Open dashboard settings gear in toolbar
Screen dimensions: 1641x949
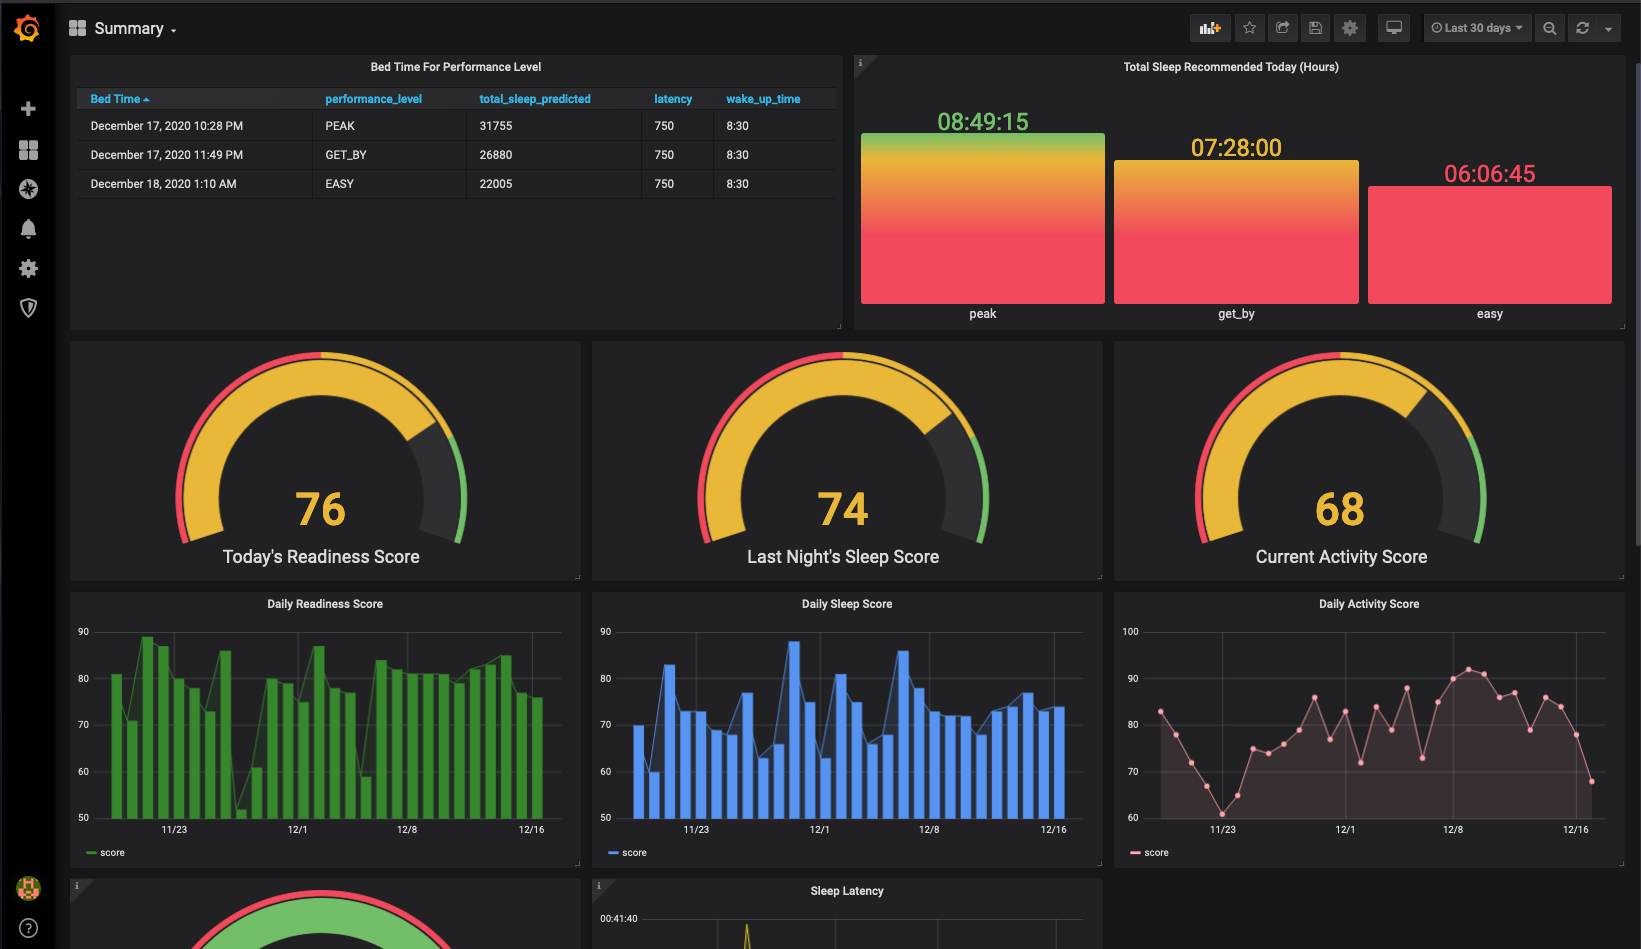(x=1349, y=28)
